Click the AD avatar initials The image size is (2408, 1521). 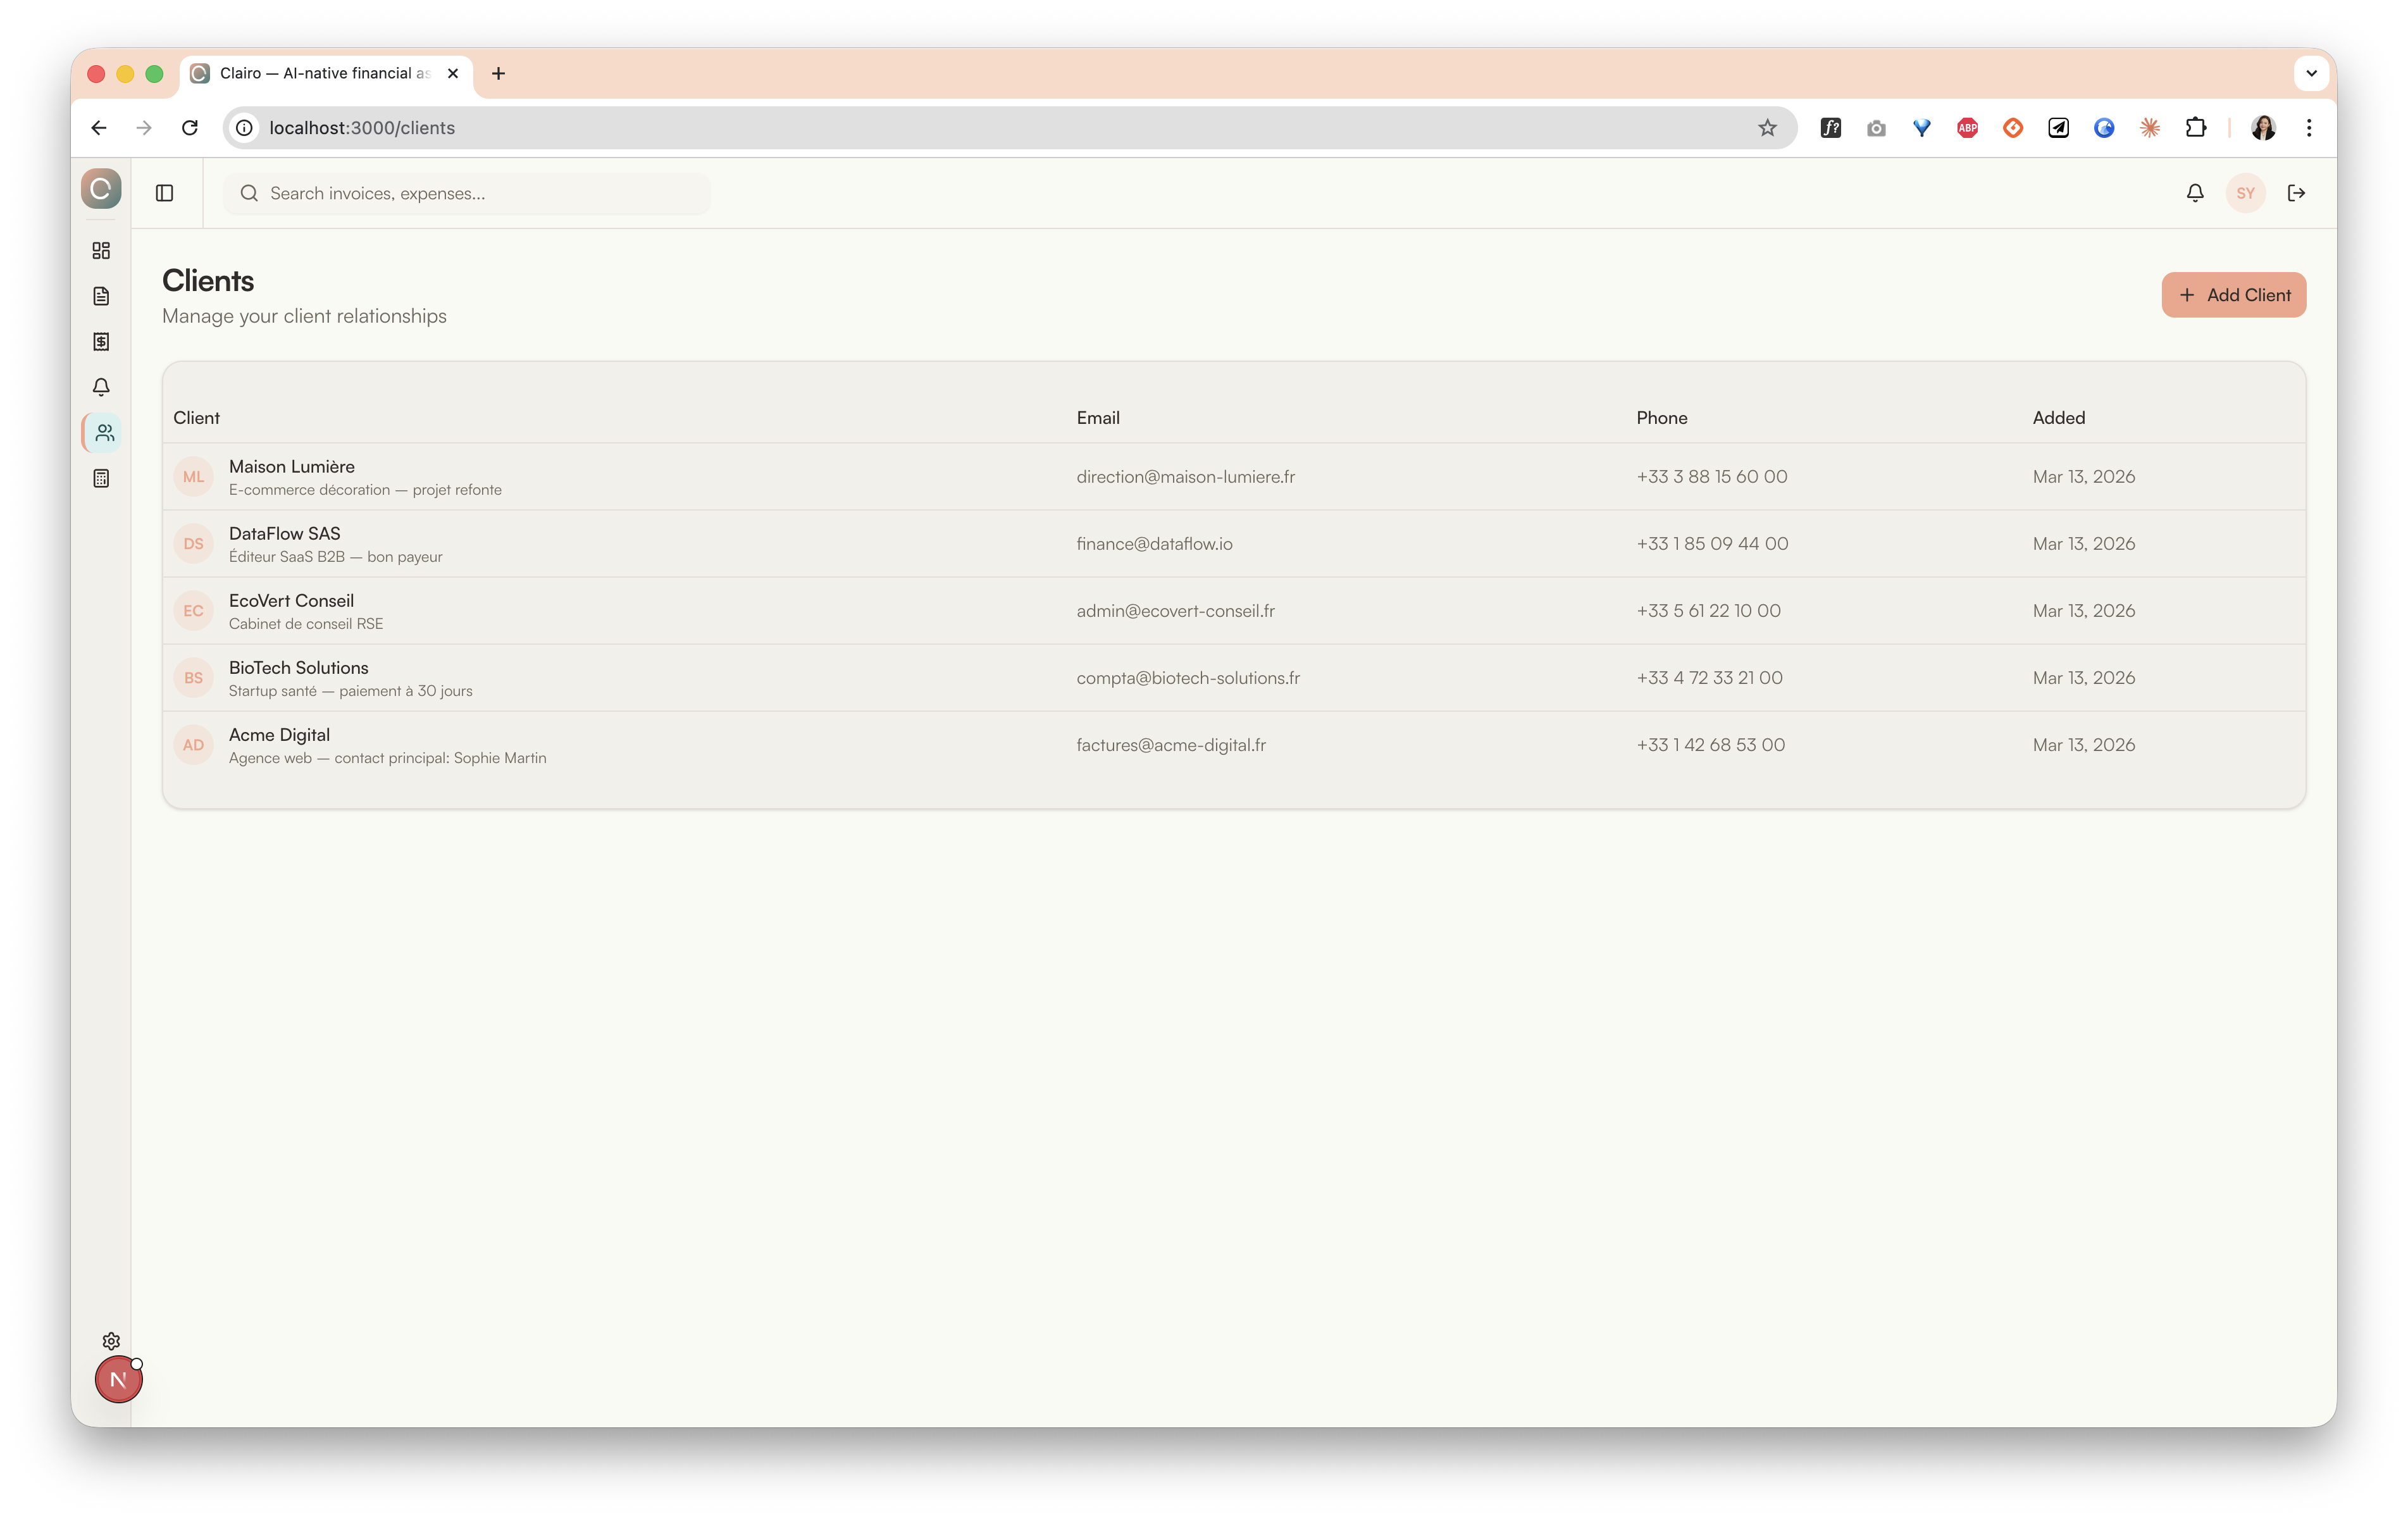click(193, 745)
